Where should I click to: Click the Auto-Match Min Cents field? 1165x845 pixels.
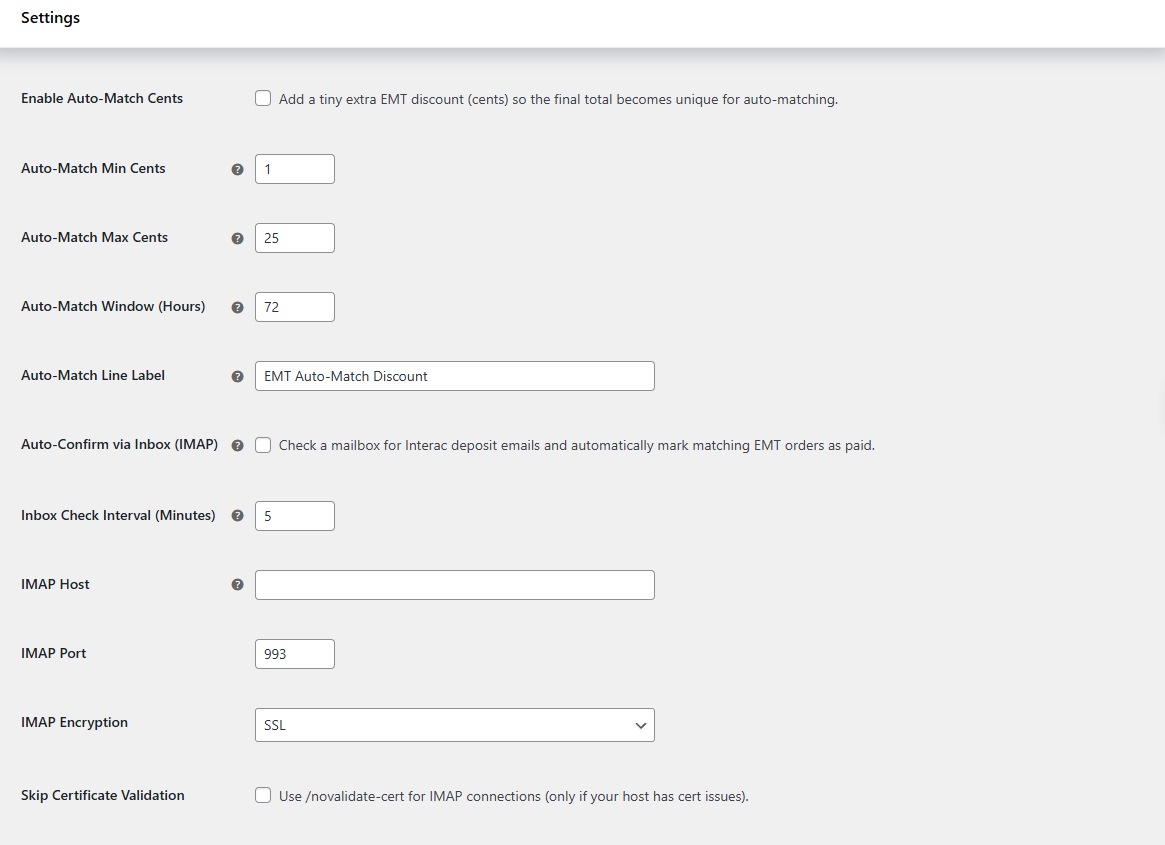[x=294, y=169]
